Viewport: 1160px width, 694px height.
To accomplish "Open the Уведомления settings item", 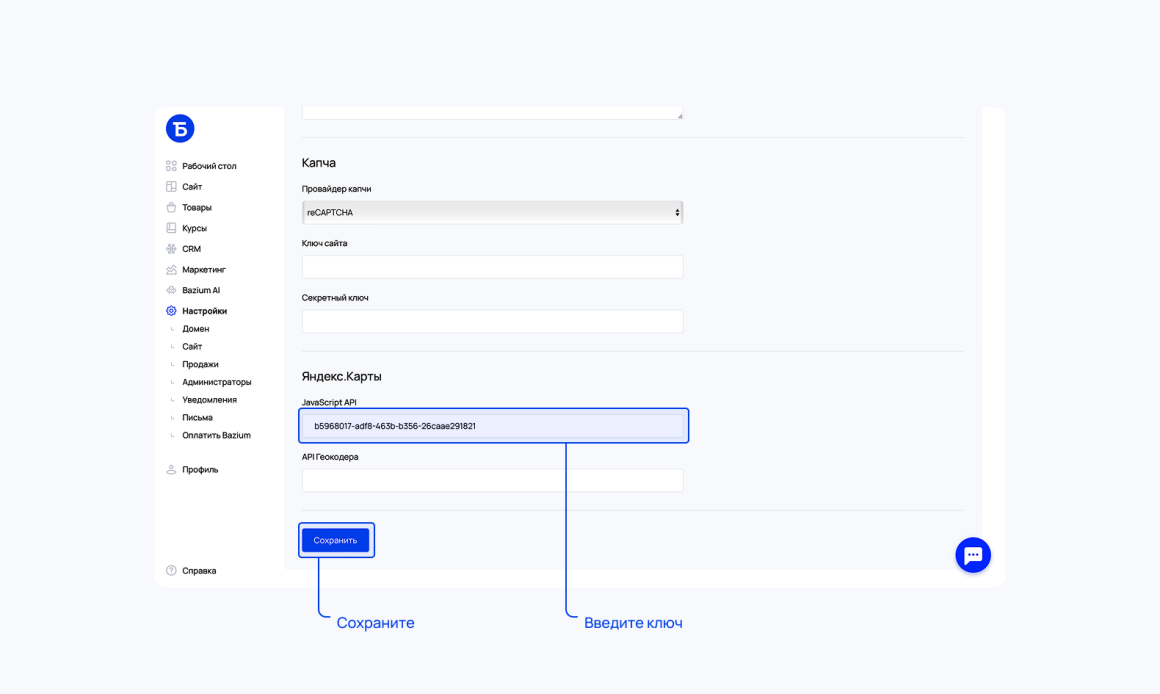I will tap(209, 400).
